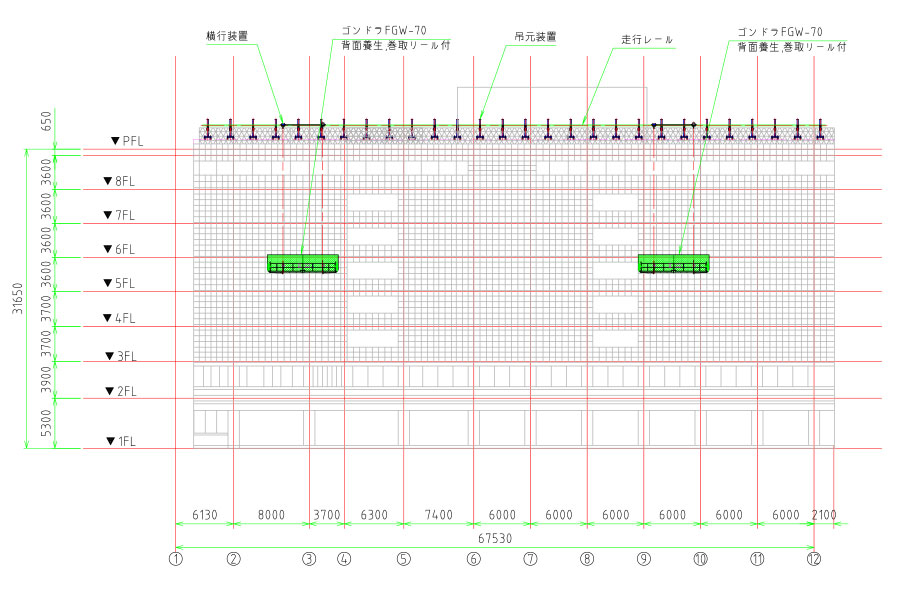Click grid bubble number 7
This screenshot has width=912, height=589.
[530, 559]
